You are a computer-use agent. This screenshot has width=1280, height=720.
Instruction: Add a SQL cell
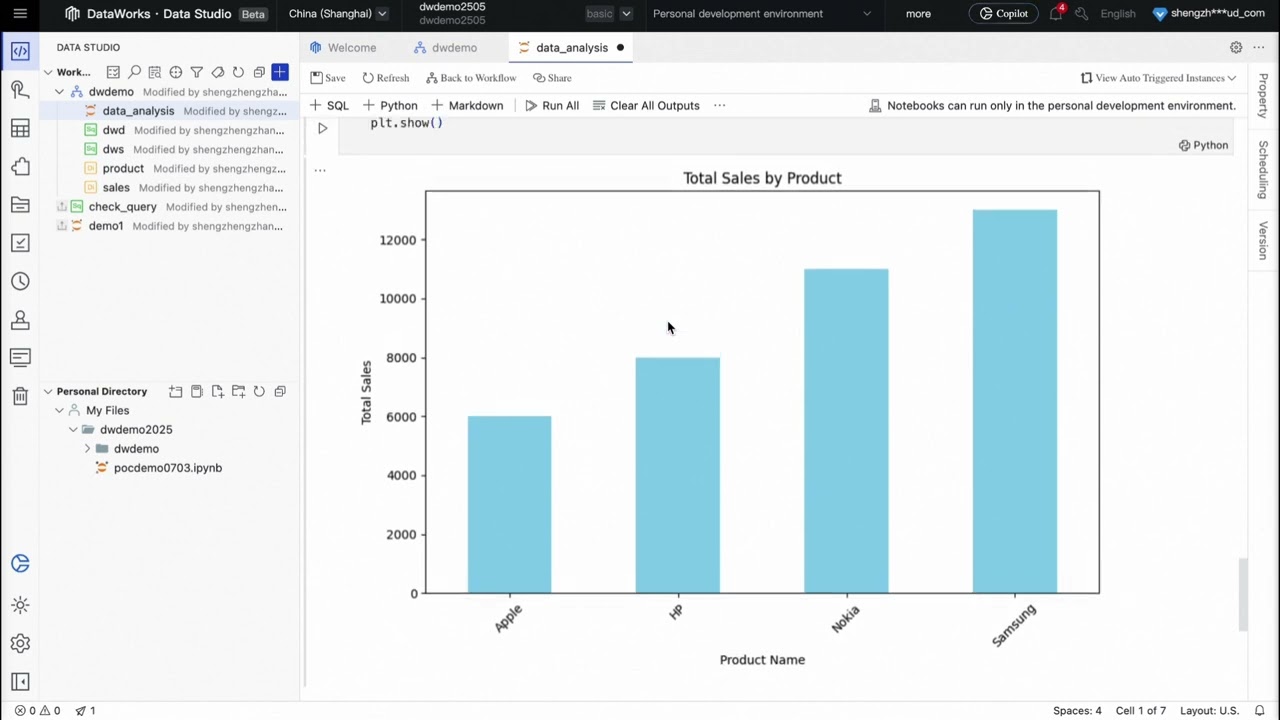[329, 105]
